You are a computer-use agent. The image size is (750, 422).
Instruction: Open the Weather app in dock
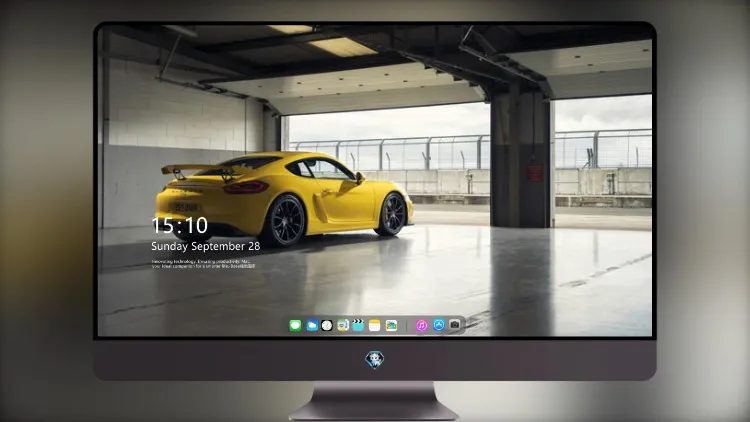point(312,326)
